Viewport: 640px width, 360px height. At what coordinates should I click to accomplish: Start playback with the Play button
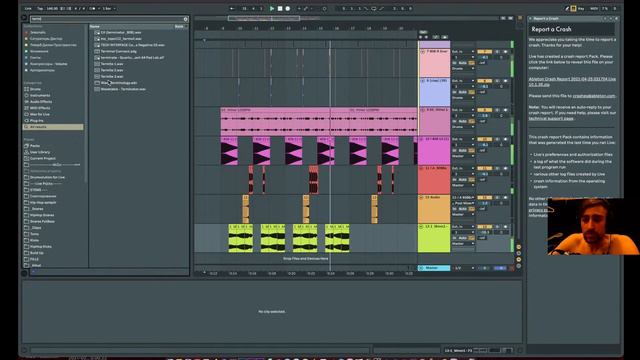pyautogui.click(x=272, y=9)
